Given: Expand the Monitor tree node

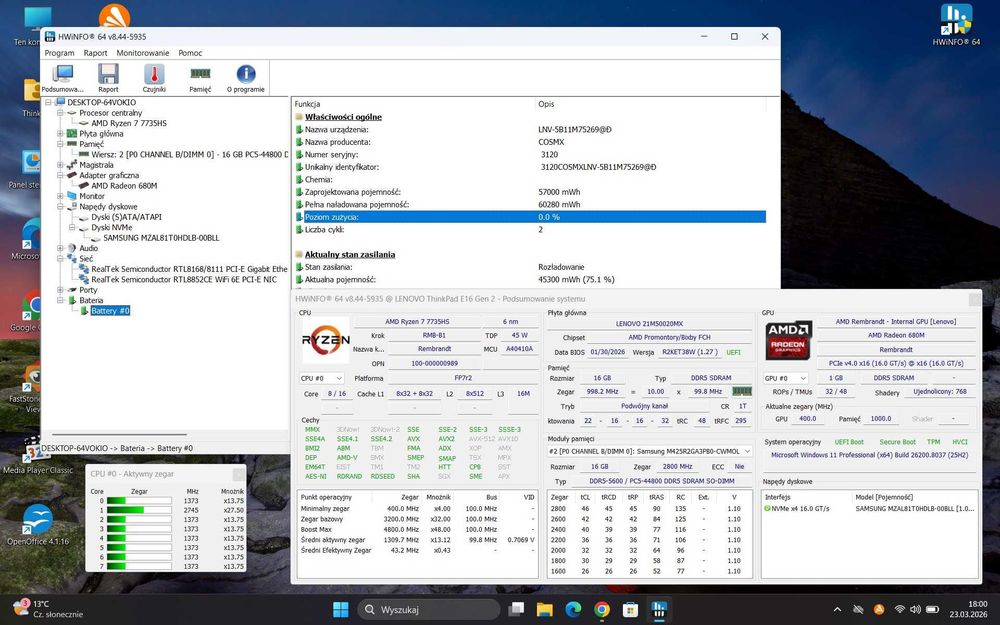Looking at the screenshot, I should pyautogui.click(x=61, y=196).
